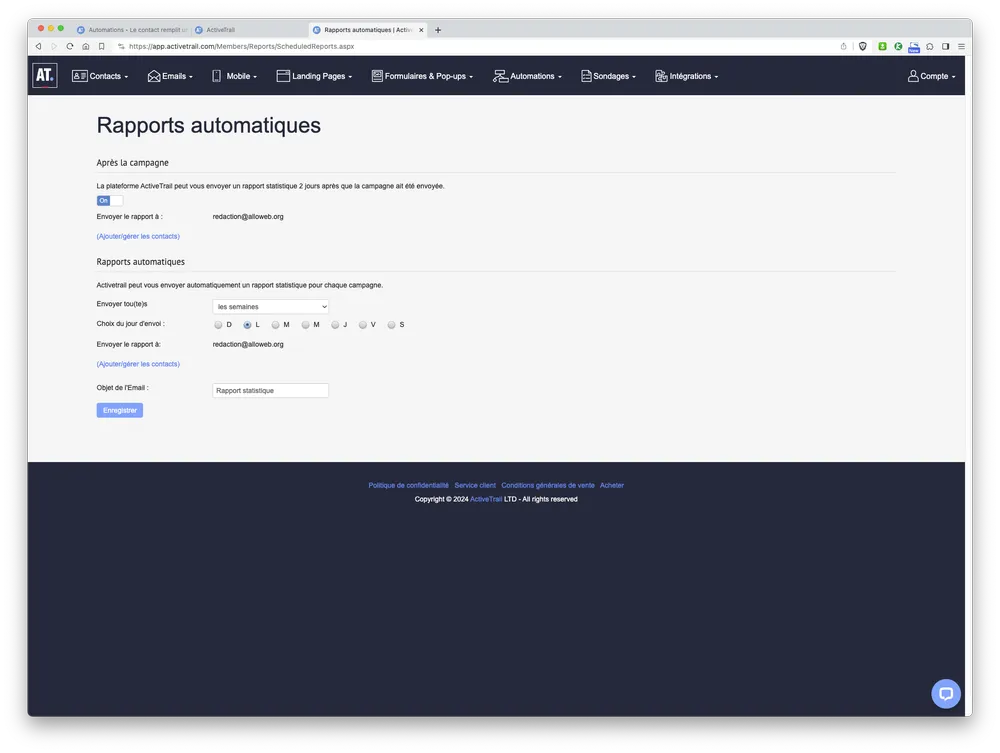Open the live chat bubble widget
The width and height of the screenshot is (1000, 753).
(x=945, y=693)
